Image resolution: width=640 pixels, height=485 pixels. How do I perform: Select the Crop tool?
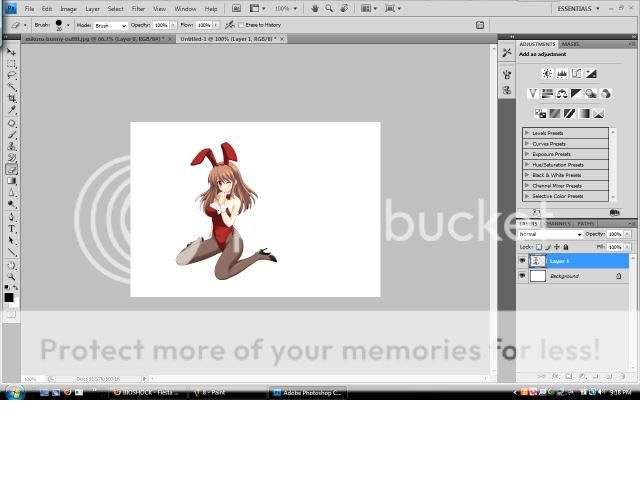coord(11,98)
